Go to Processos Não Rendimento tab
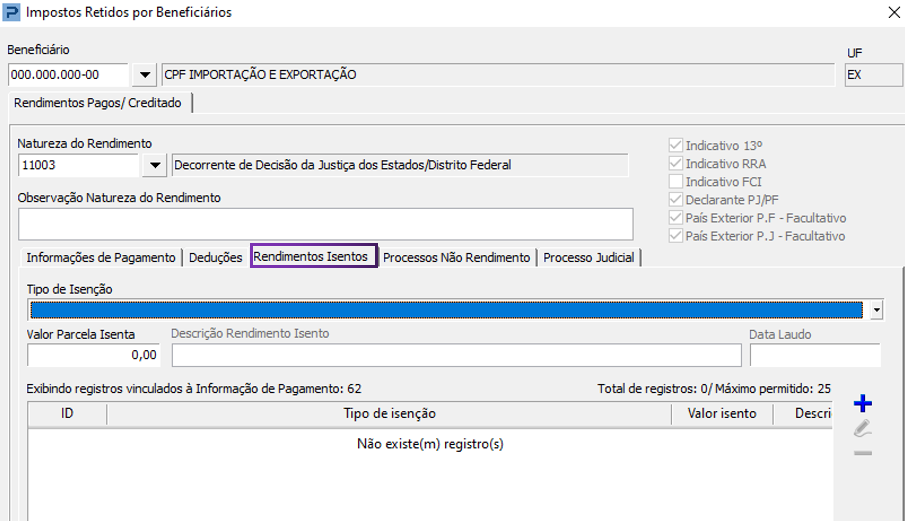This screenshot has width=905, height=521. point(457,257)
